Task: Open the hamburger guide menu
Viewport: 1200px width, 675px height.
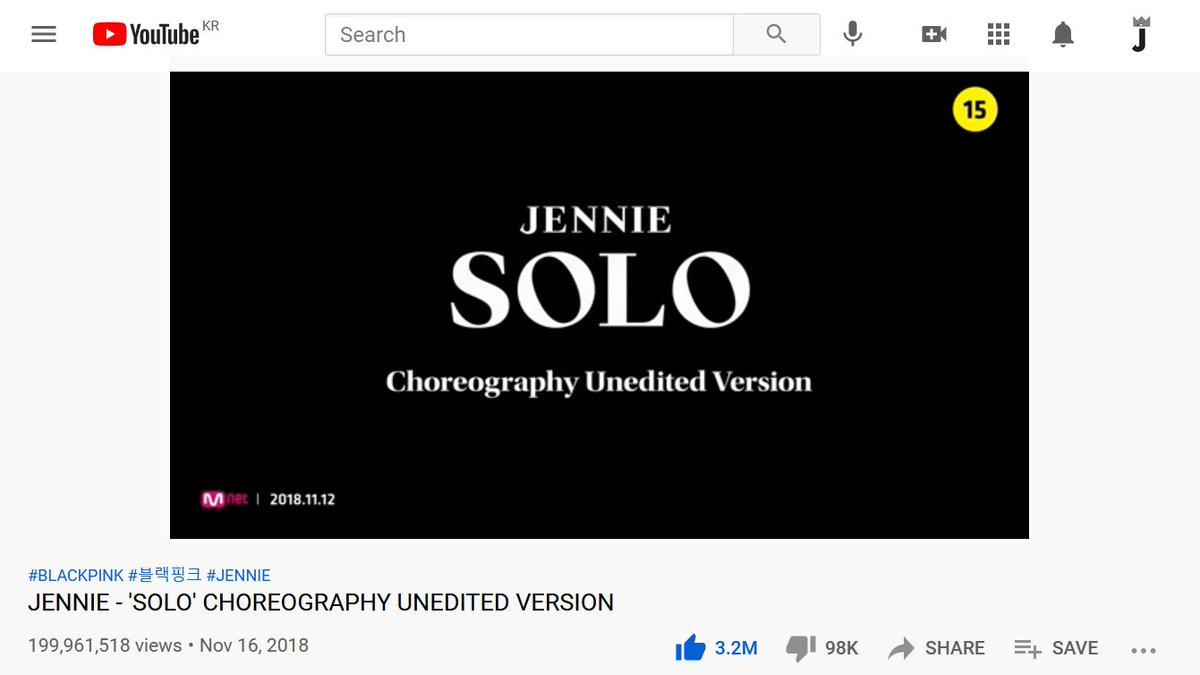Action: 43,34
